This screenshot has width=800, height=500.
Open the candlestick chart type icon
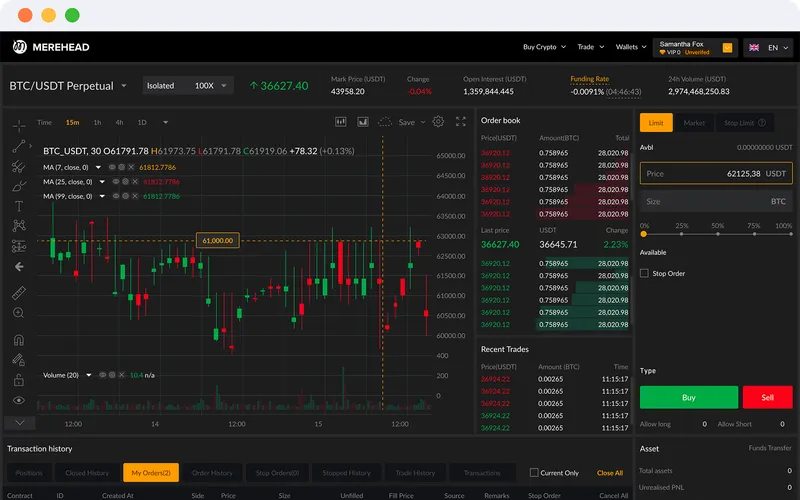coord(341,122)
